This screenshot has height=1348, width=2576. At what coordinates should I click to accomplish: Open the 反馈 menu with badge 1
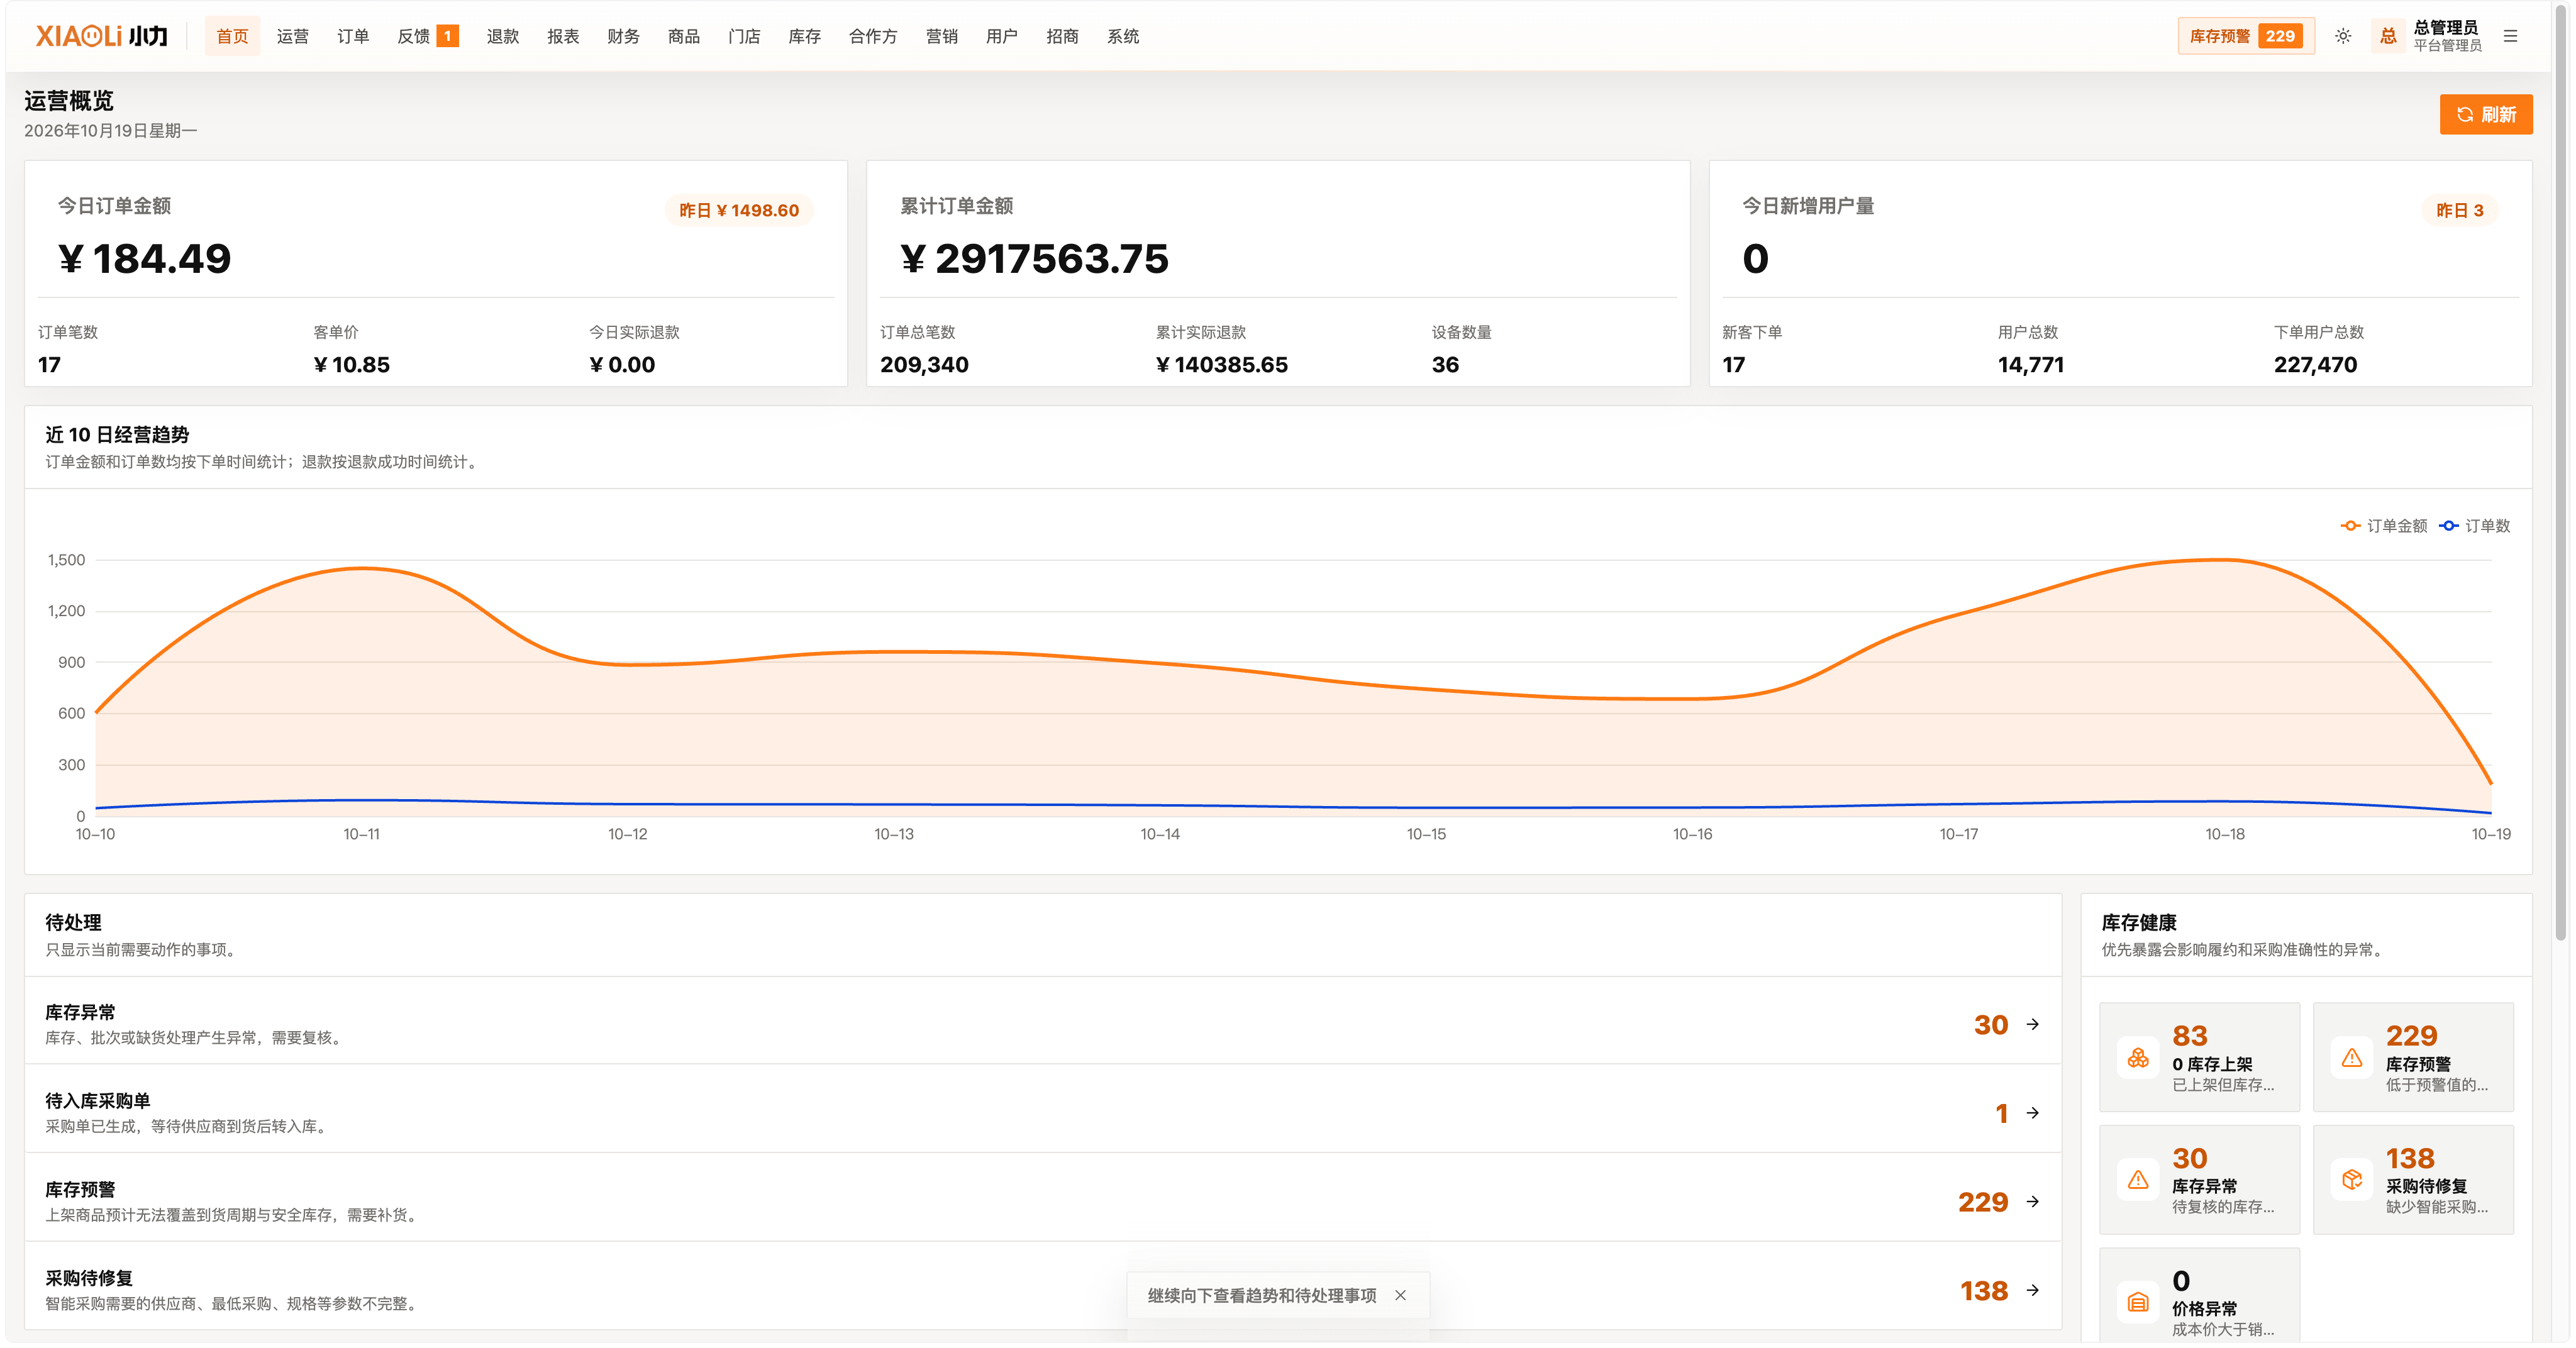[427, 36]
